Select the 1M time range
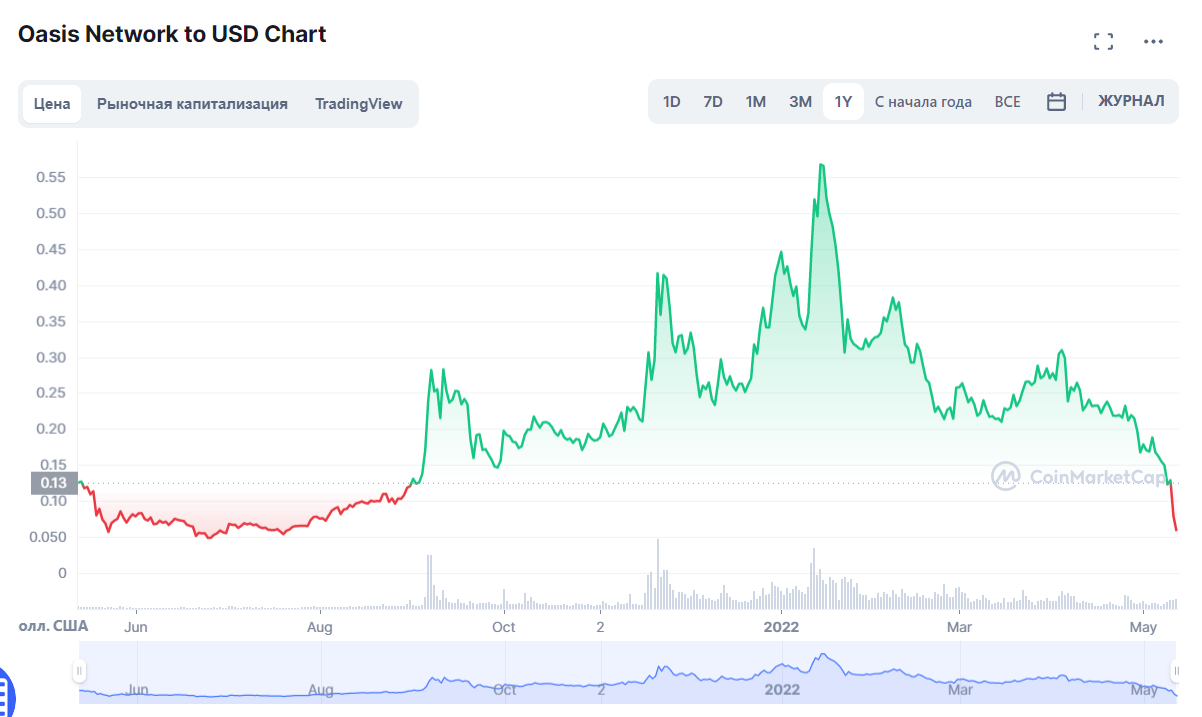This screenshot has height=717, width=1202. click(x=756, y=102)
